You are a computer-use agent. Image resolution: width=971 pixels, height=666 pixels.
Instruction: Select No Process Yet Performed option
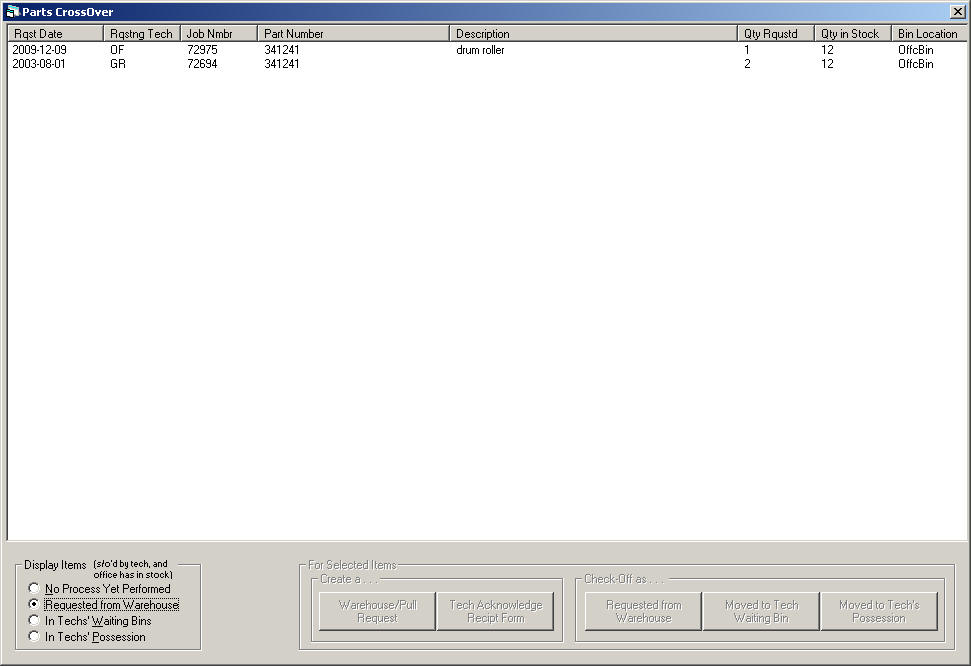(x=35, y=589)
